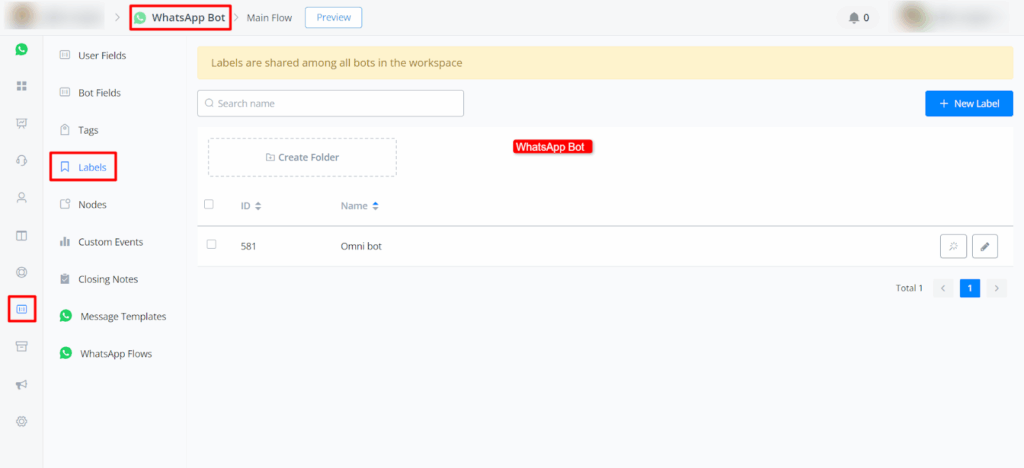Check the box for row 581
Image resolution: width=1024 pixels, height=468 pixels.
coord(211,244)
